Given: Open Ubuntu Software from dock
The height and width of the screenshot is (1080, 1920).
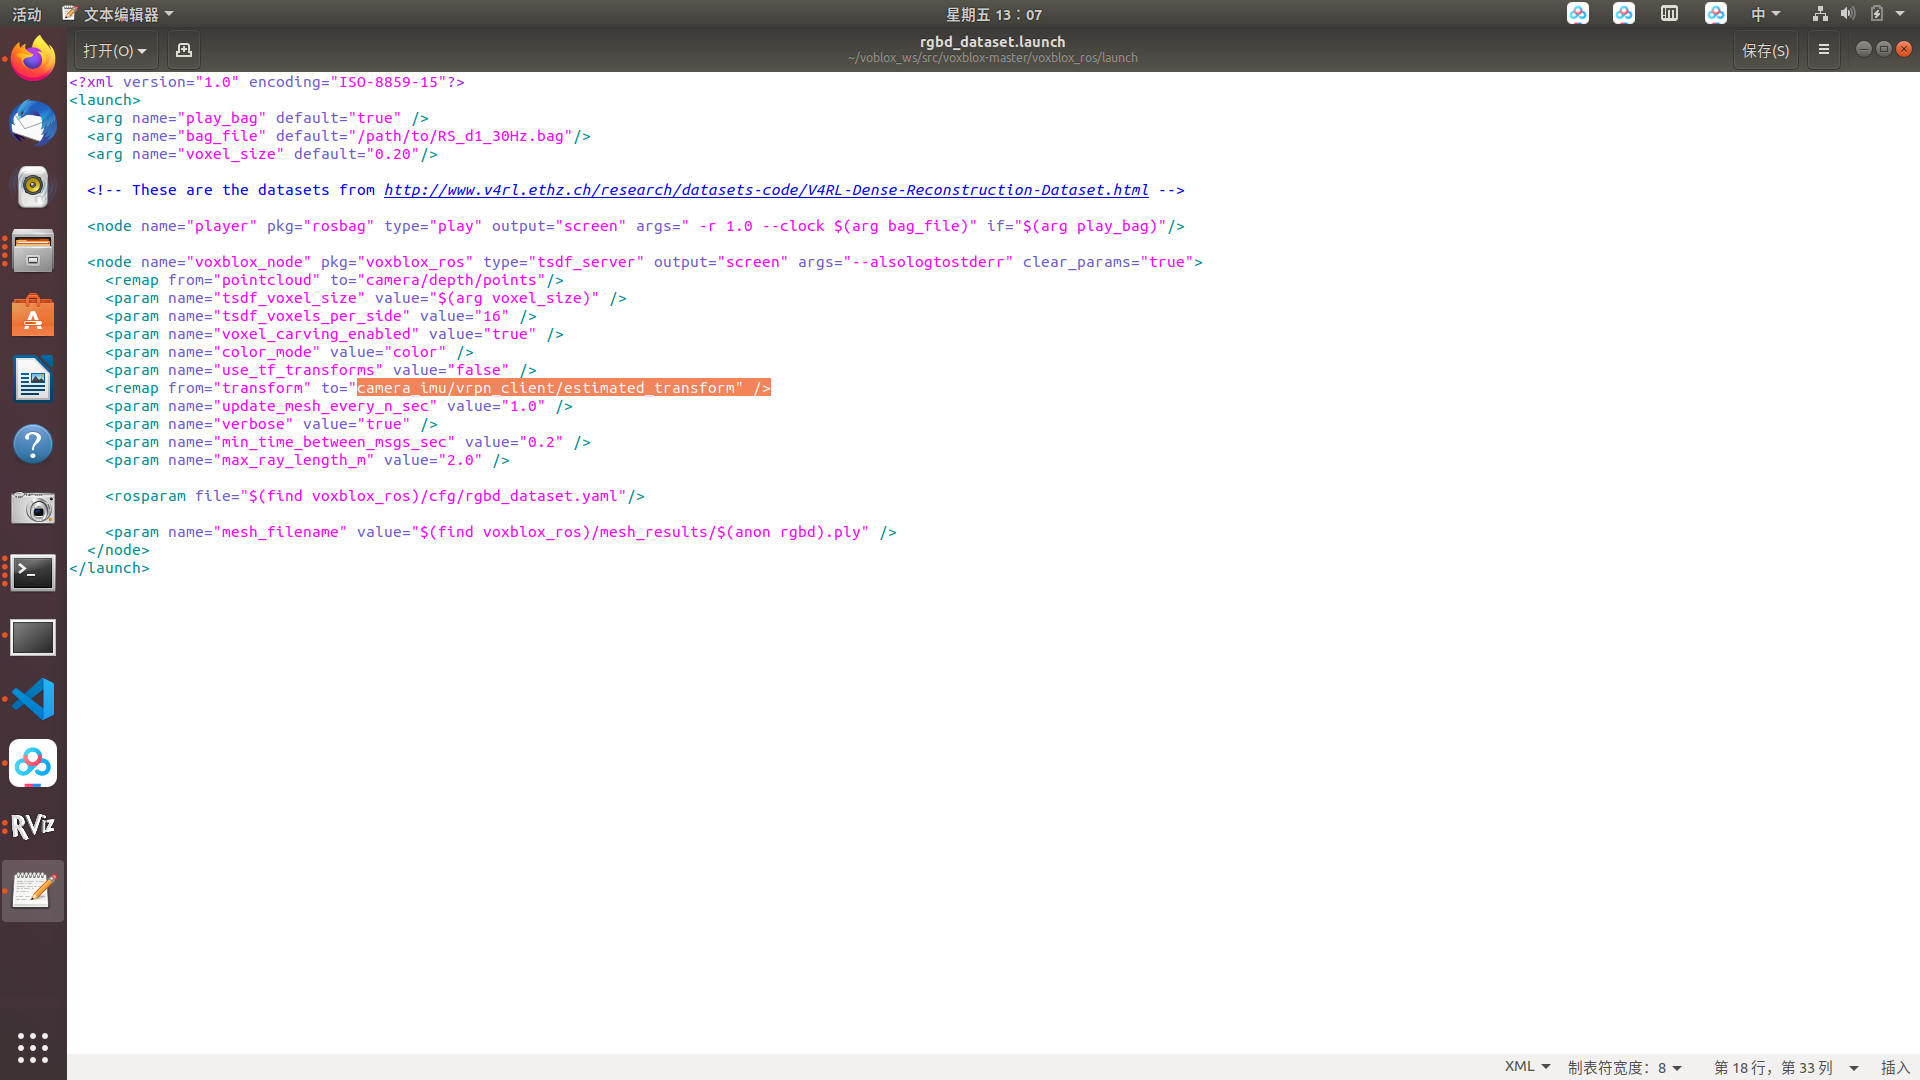Looking at the screenshot, I should (33, 316).
